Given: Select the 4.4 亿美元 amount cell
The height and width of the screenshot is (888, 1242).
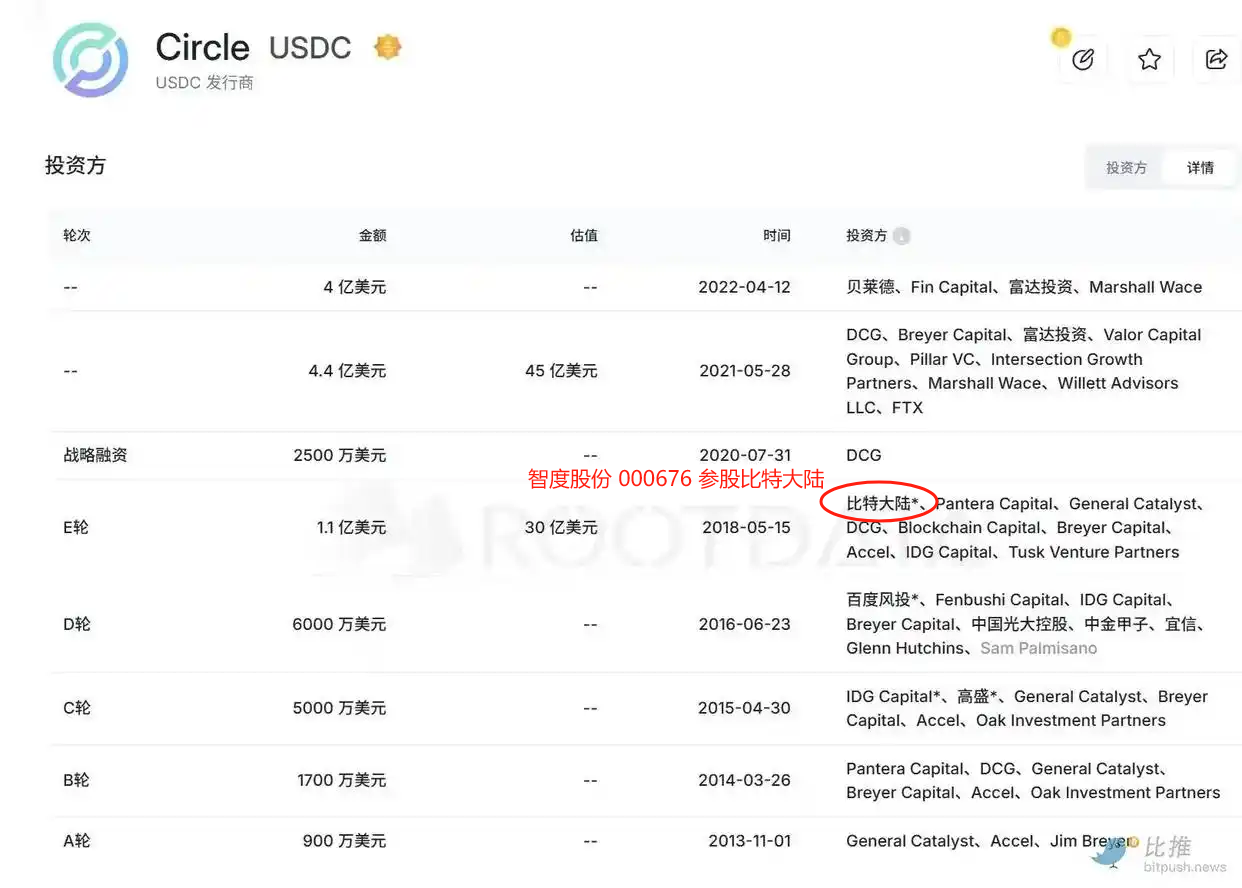Looking at the screenshot, I should point(347,371).
